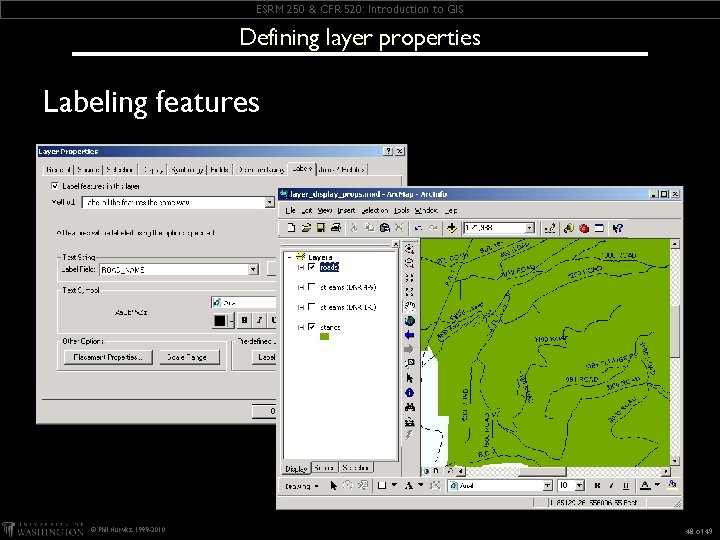Expand the stands layer tree node
Viewport: 720px width, 540px height.
point(301,327)
